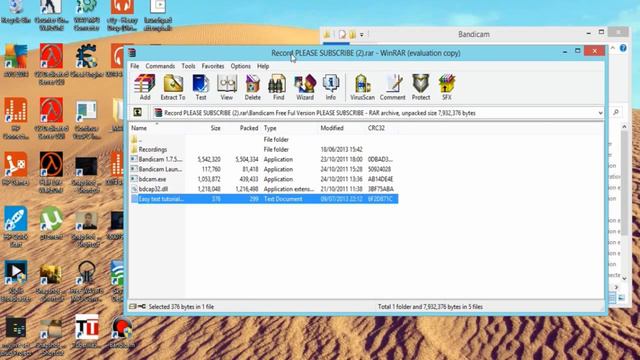
Task: Expand ribbon chevron in Bandicam window
Action: point(613,48)
